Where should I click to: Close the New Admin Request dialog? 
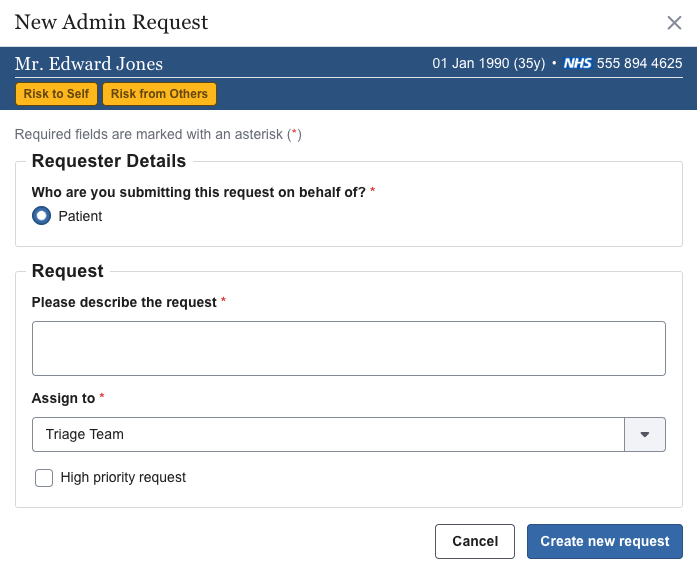point(674,23)
